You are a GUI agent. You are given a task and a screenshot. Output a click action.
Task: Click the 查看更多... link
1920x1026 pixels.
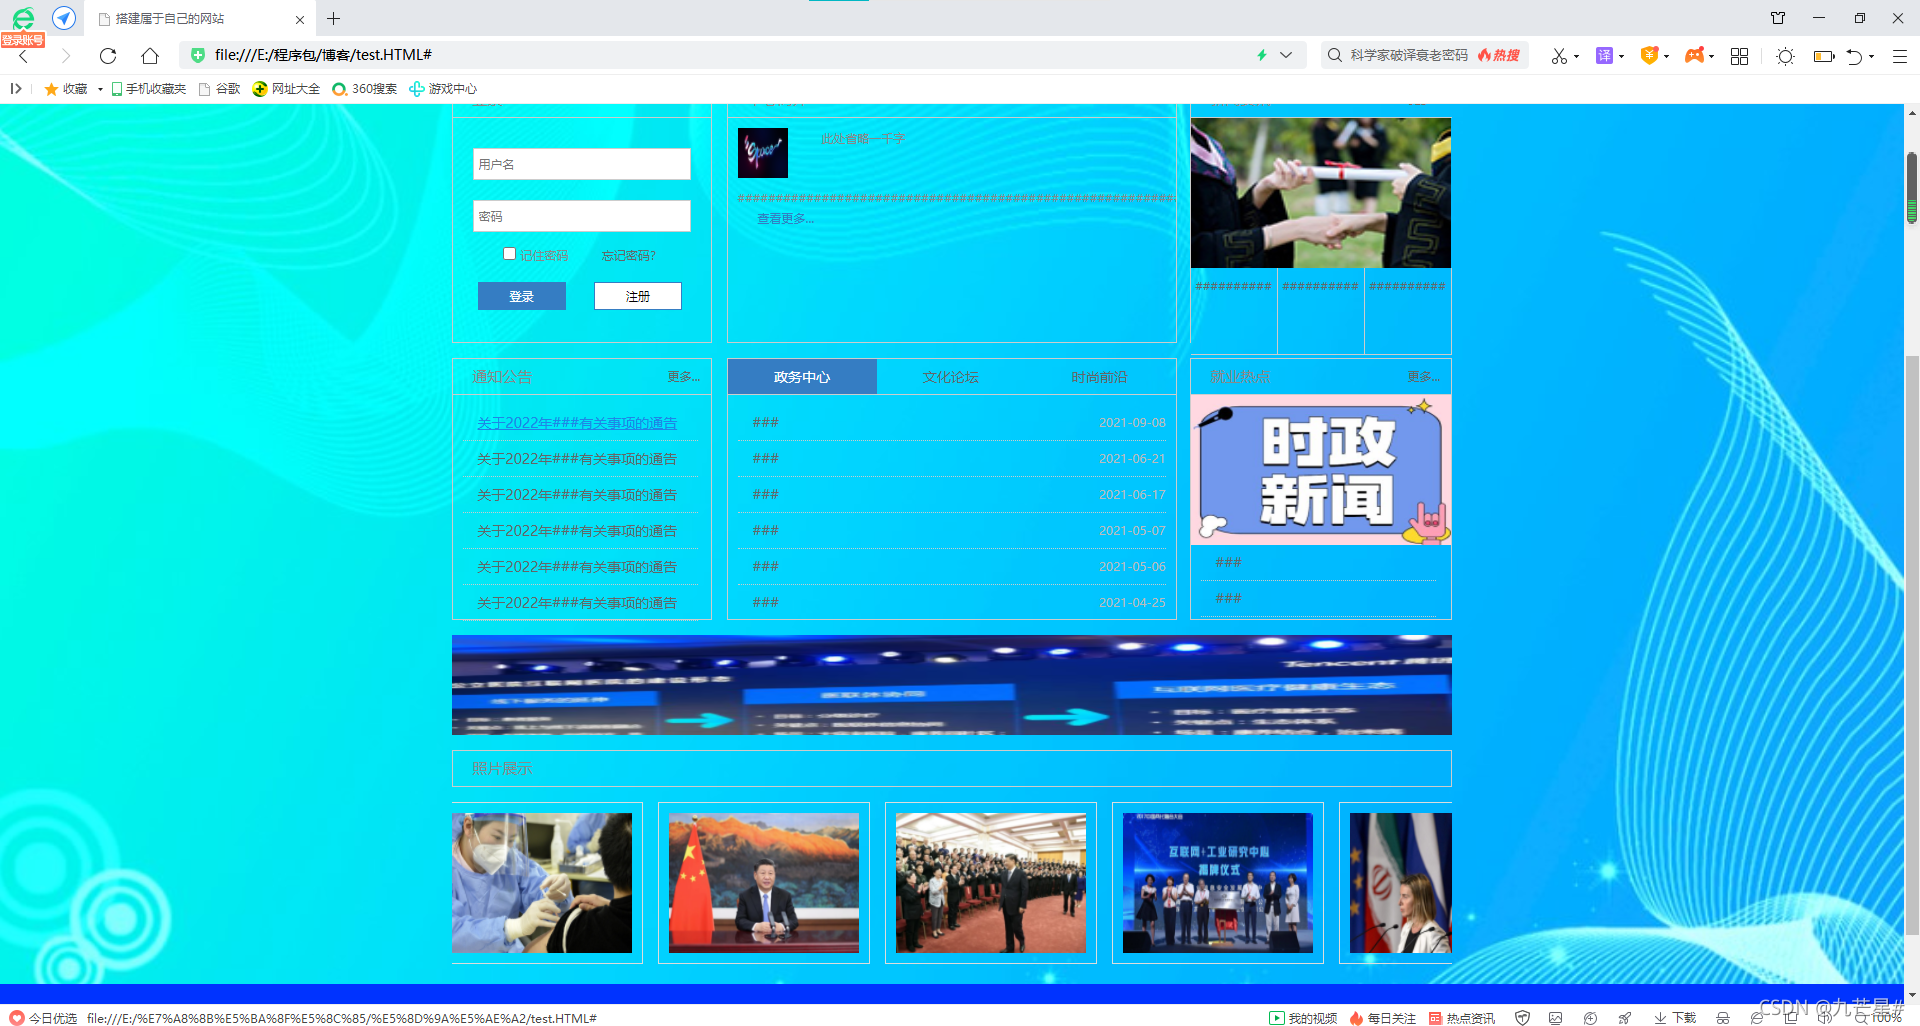point(786,218)
